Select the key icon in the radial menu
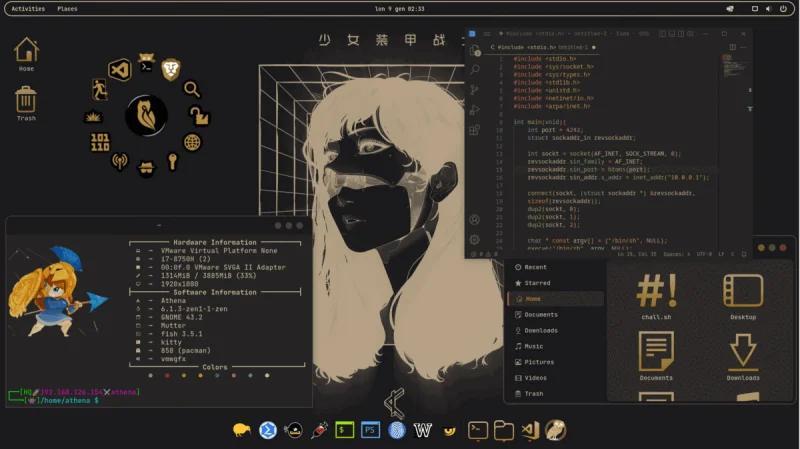This screenshot has width=800, height=449. point(172,162)
